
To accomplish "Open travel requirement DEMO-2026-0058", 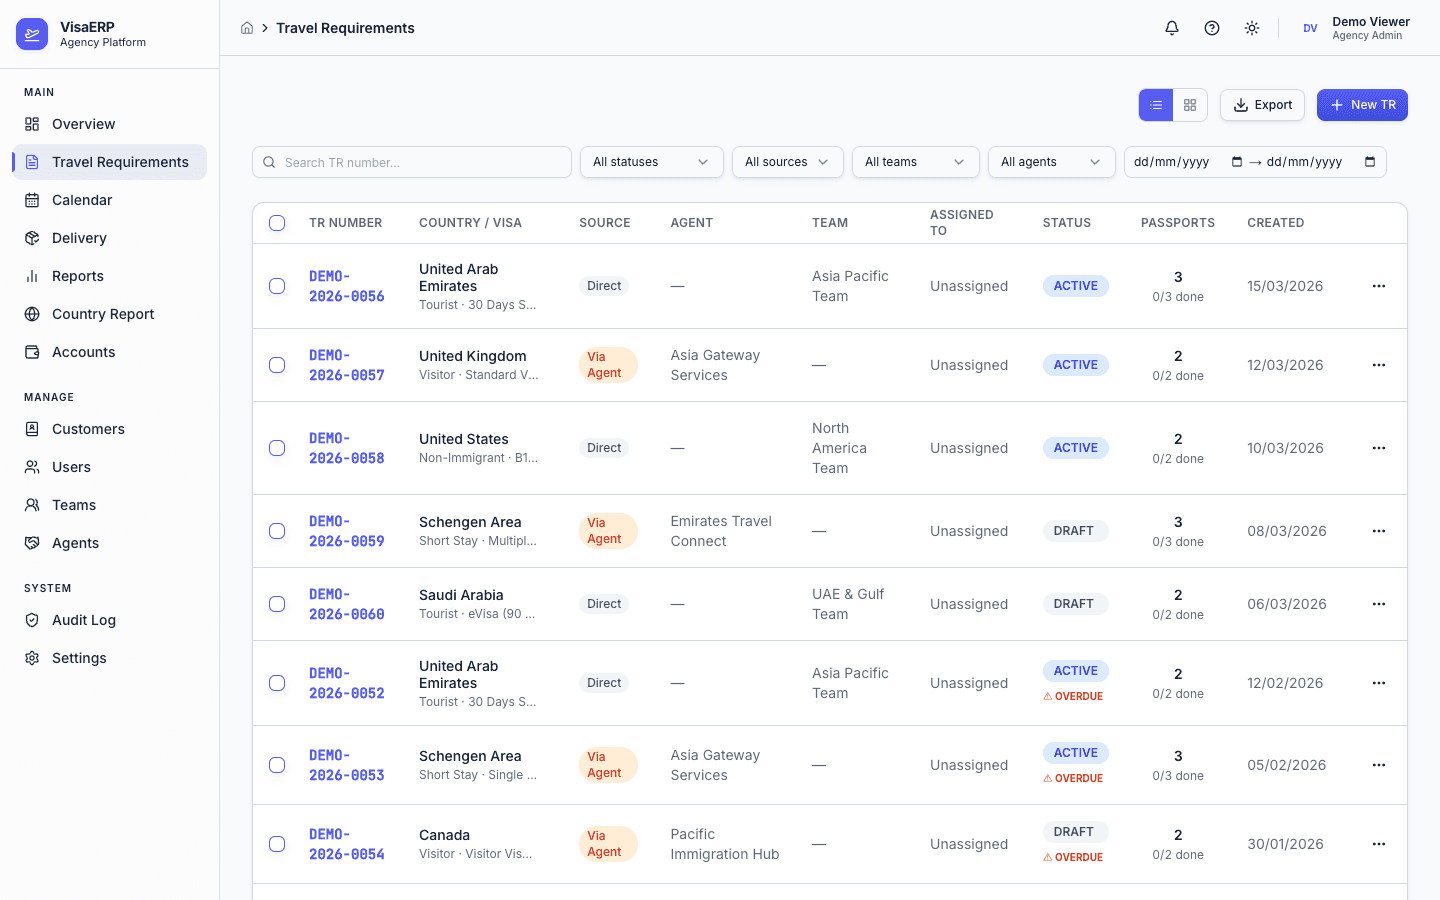I will (x=347, y=448).
